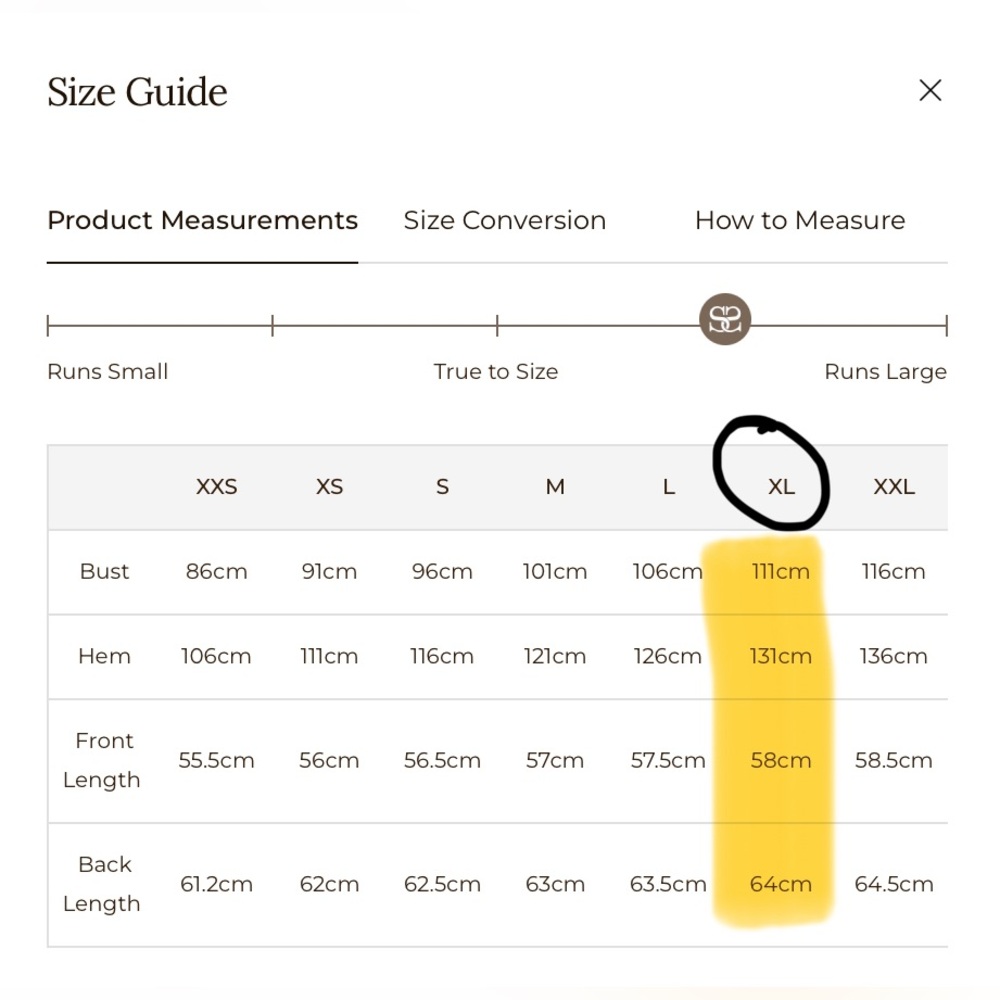The height and width of the screenshot is (1000, 1000).
Task: Switch to the Size Conversion tab
Action: [x=504, y=220]
